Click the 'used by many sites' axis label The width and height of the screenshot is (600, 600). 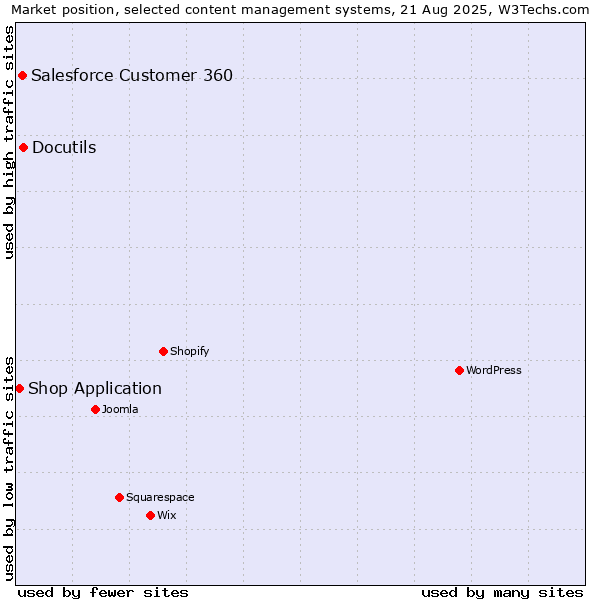pyautogui.click(x=502, y=593)
